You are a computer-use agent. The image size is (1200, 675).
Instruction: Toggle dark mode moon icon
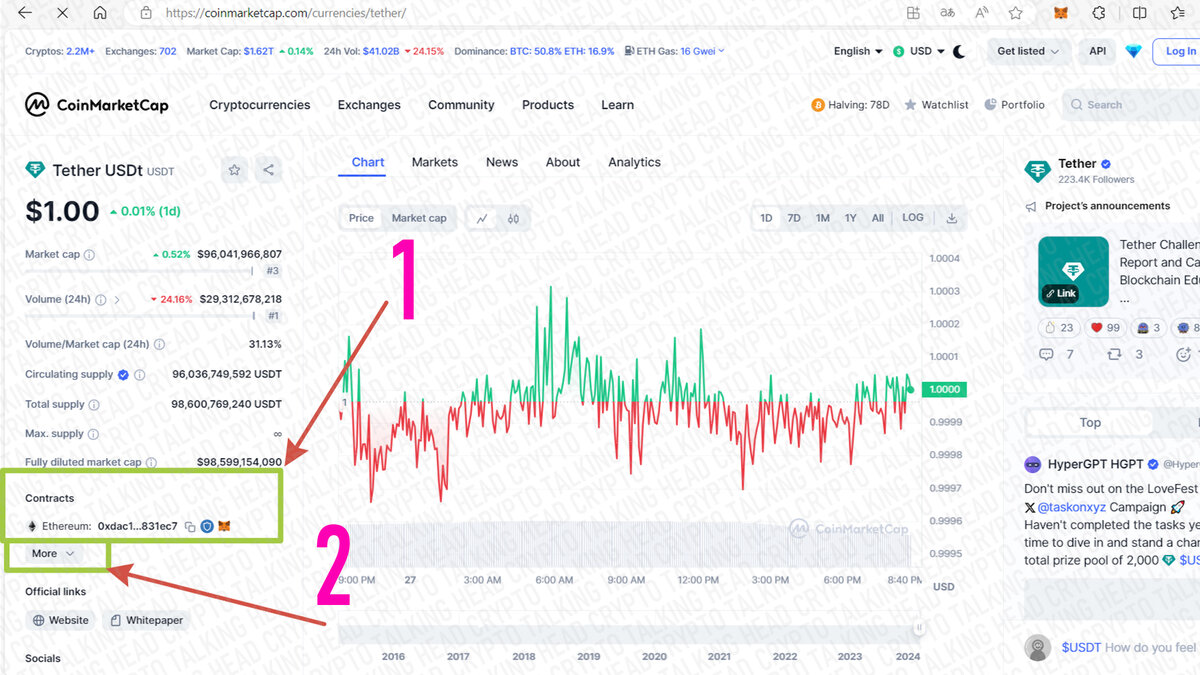coord(959,51)
